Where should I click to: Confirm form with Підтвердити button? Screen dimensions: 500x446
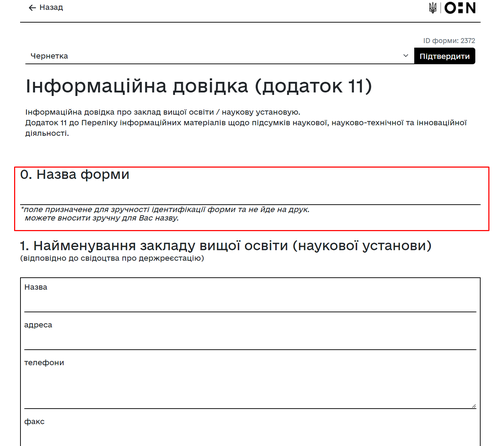pyautogui.click(x=445, y=56)
